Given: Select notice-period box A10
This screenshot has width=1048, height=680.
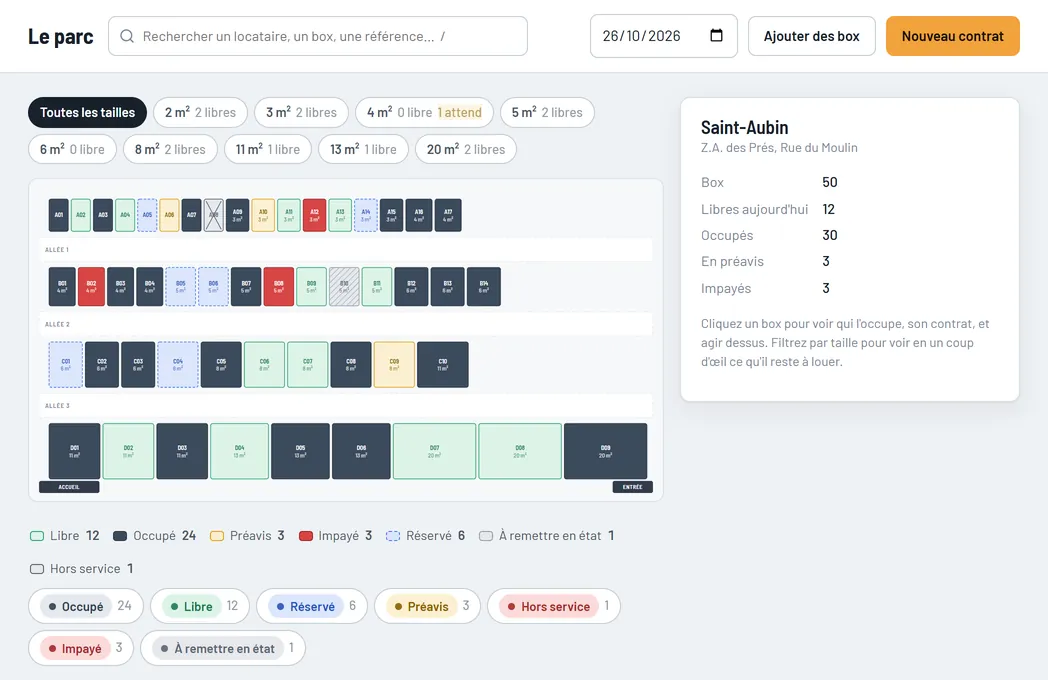Looking at the screenshot, I should pos(263,215).
